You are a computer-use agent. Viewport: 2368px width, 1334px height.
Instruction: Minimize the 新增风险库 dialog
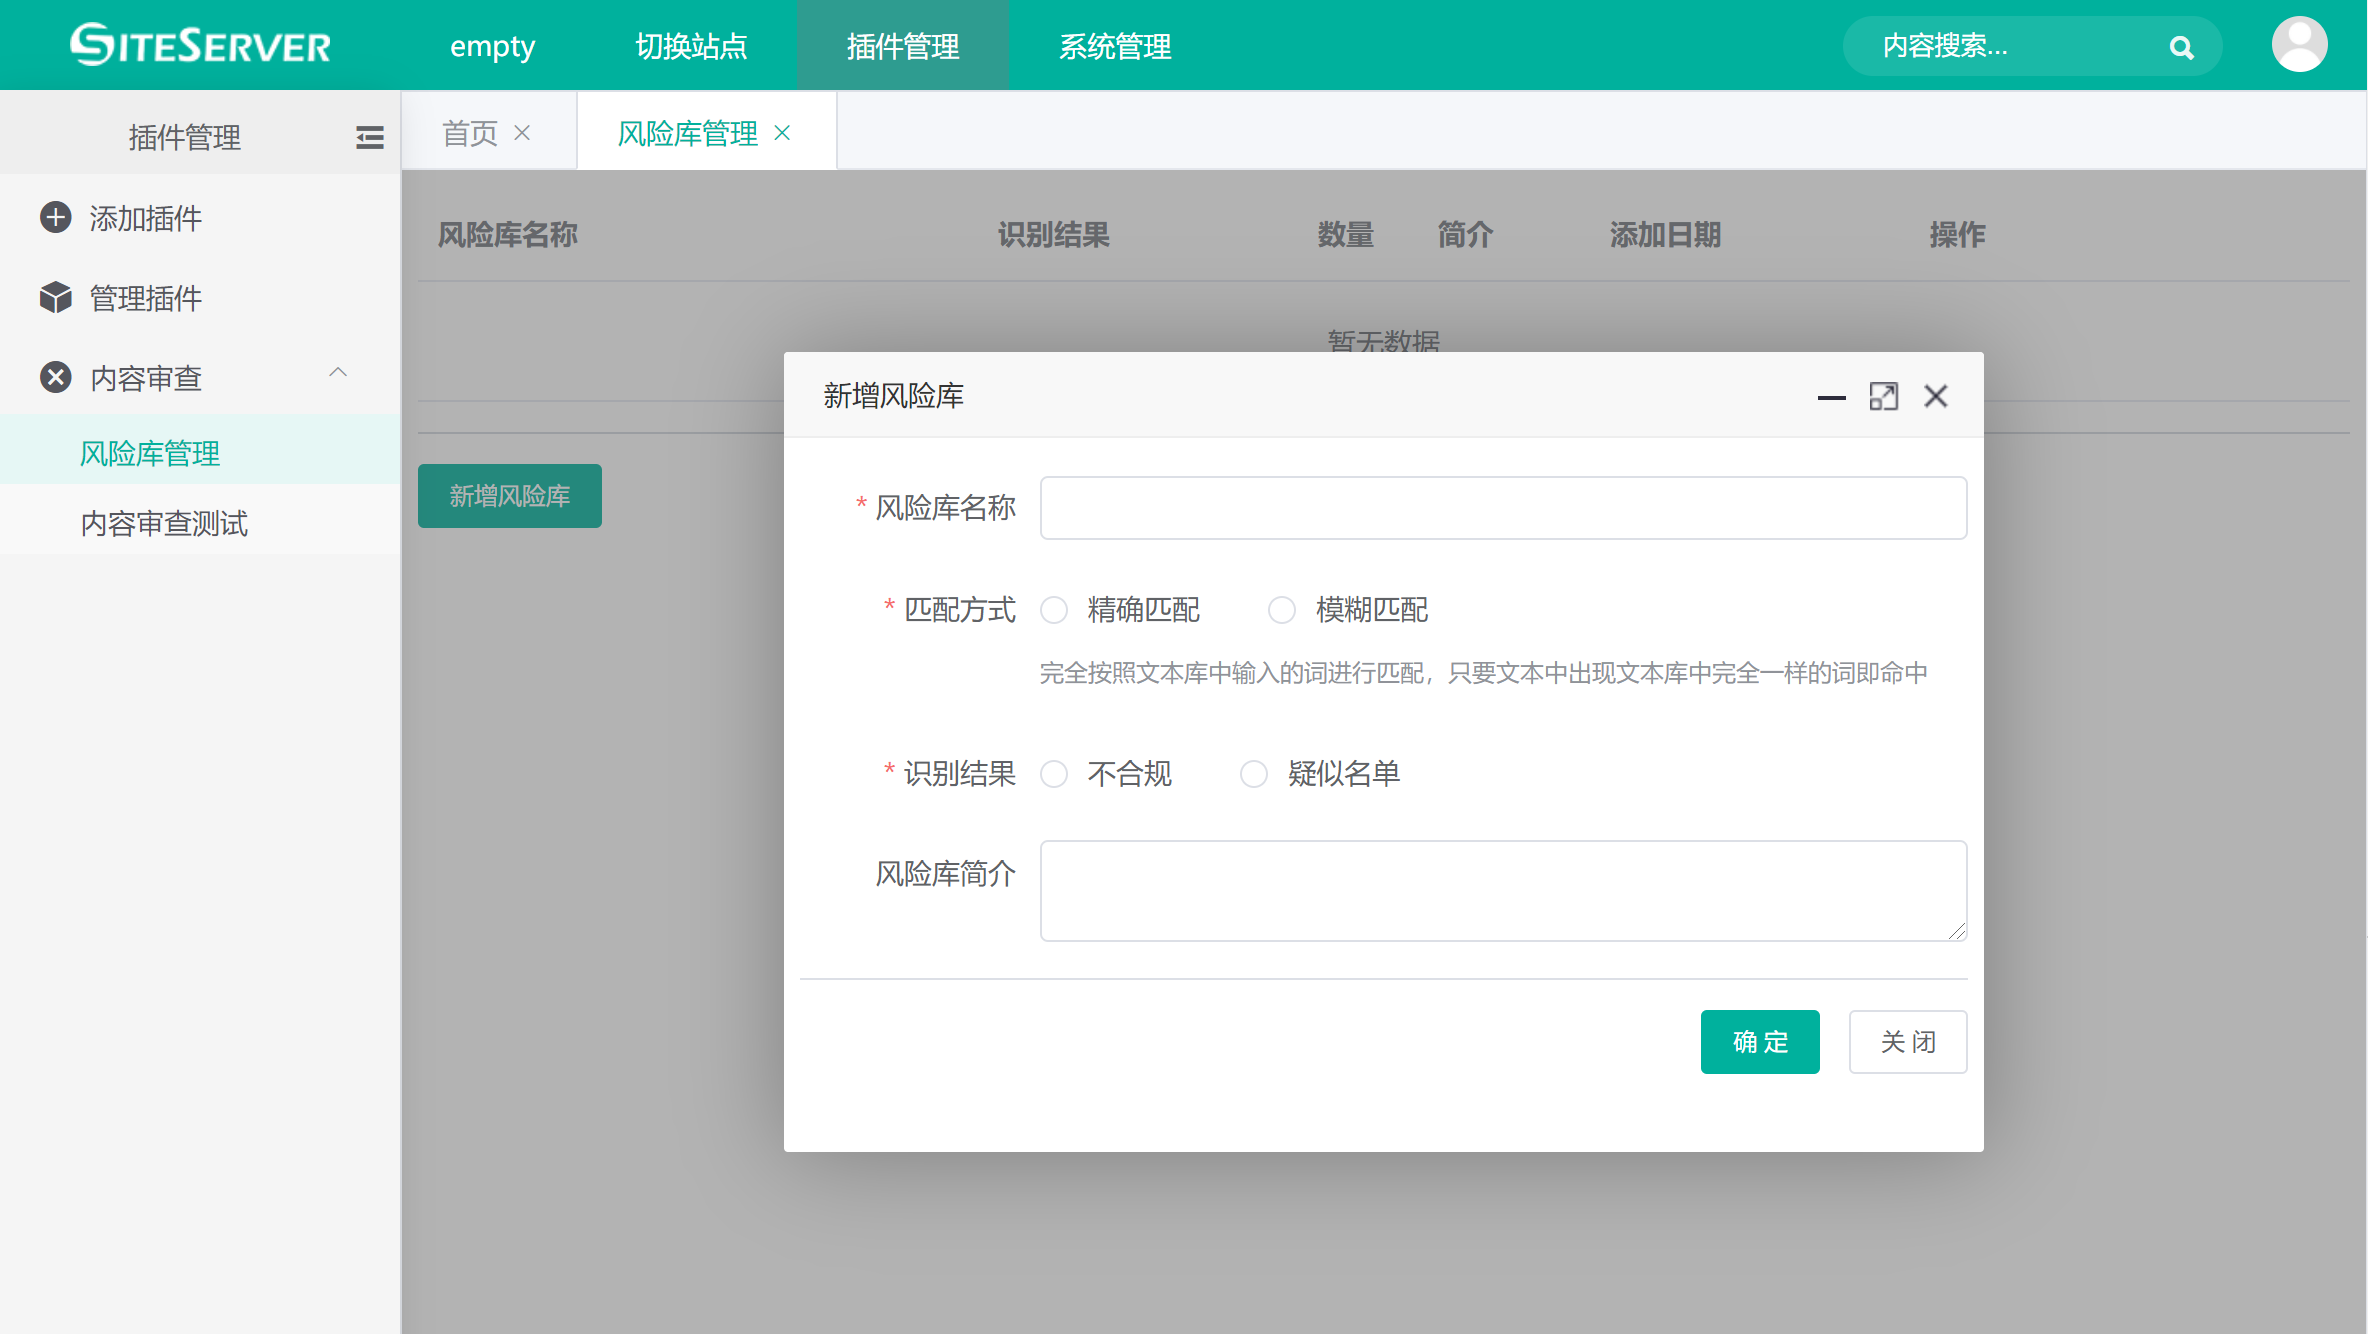(x=1831, y=397)
